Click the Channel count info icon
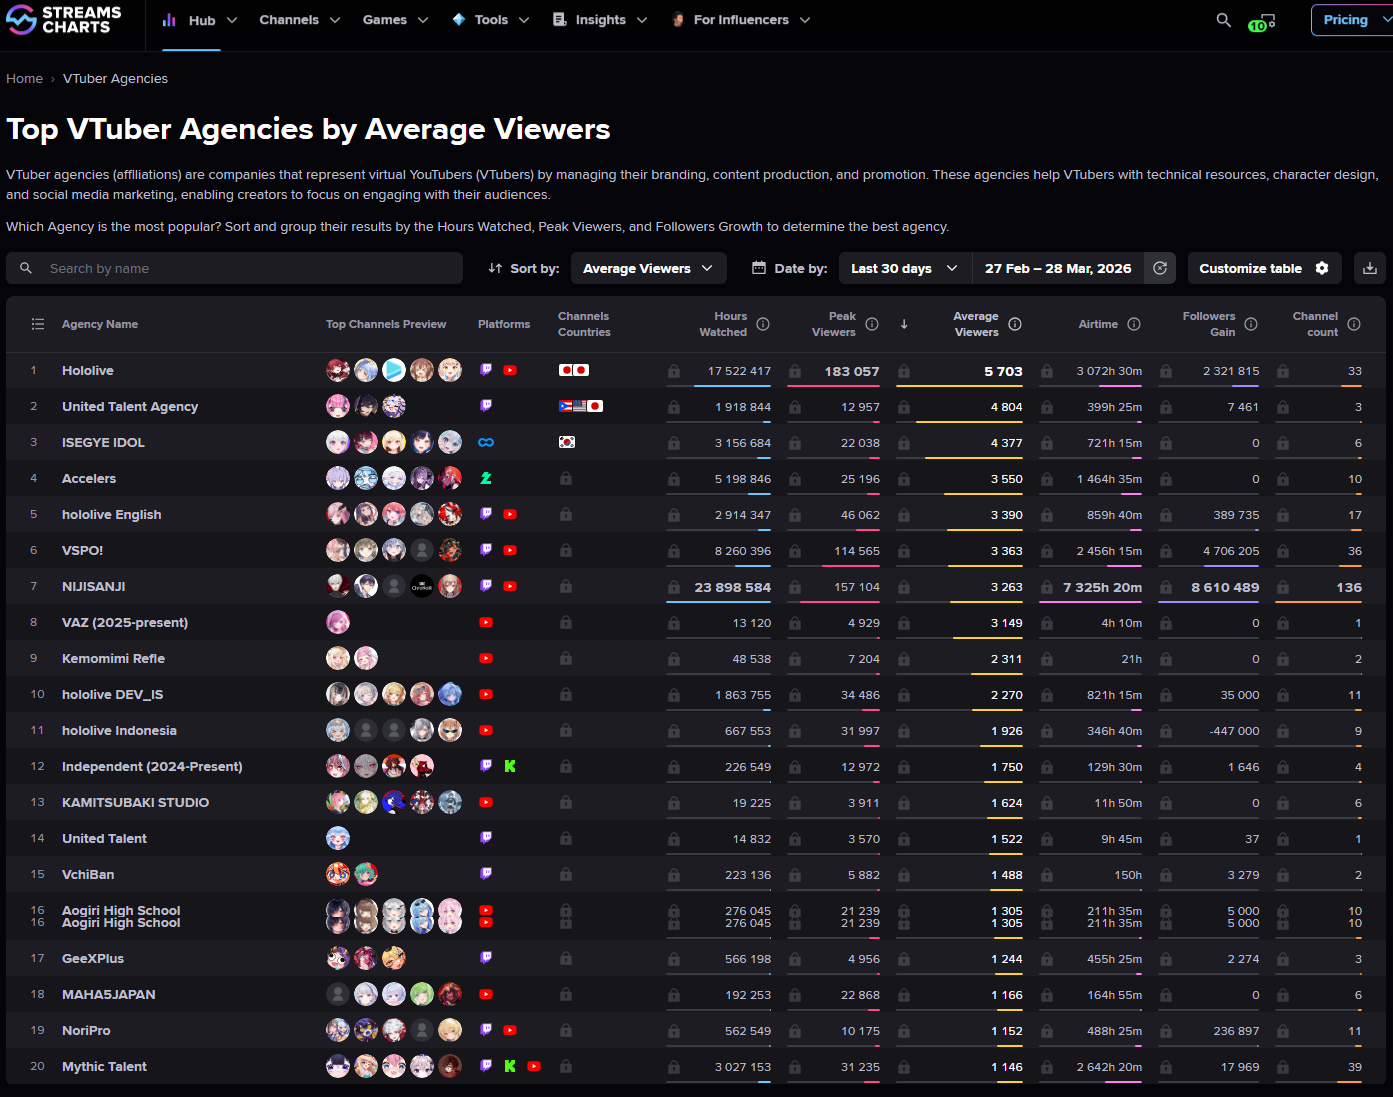1393x1097 pixels. 1354,324
